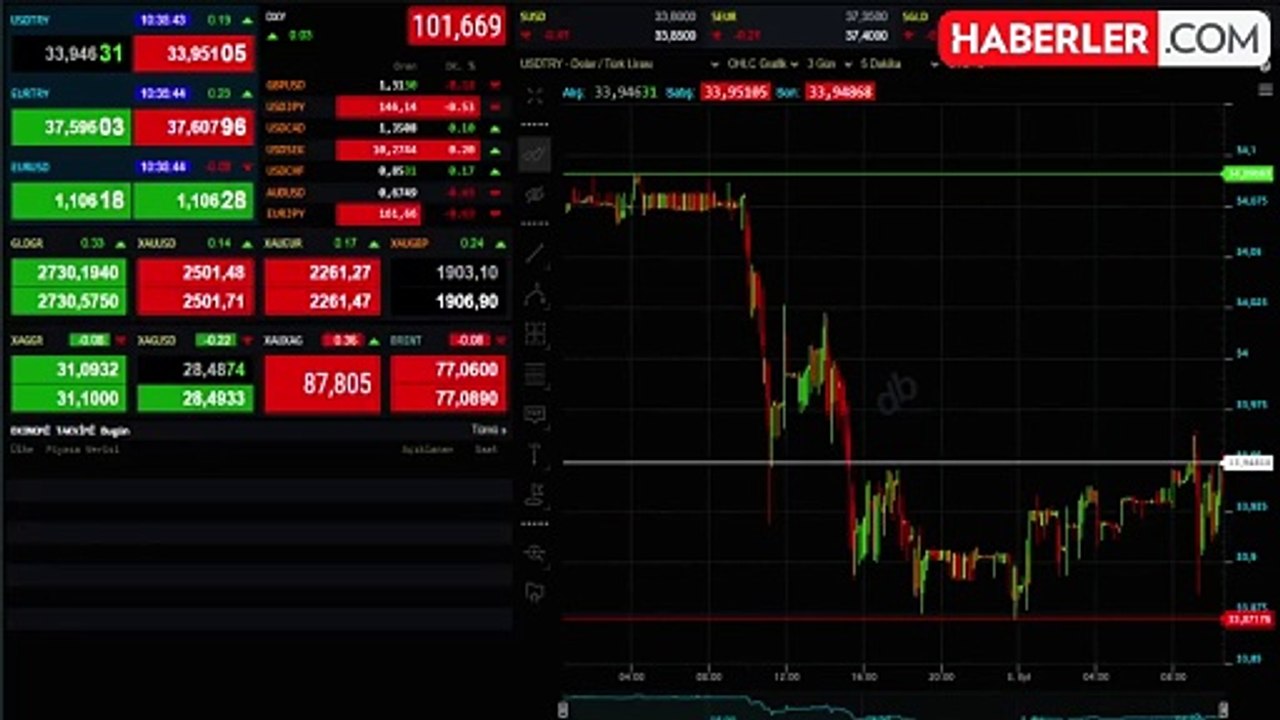Click the XAUUSD price 2501,48
The image size is (1280, 720).
click(195, 272)
